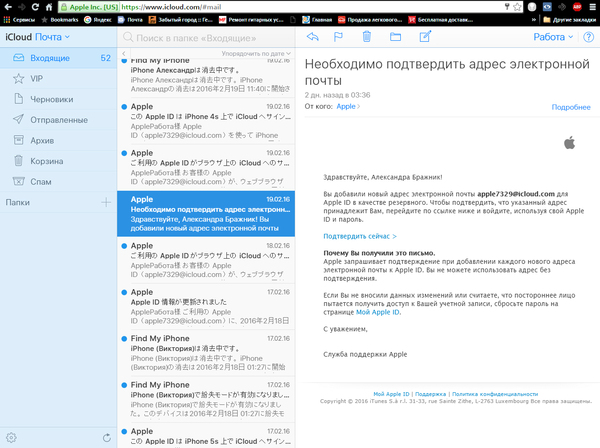Image resolution: width=600 pixels, height=448 pixels.
Task: Click the Подтвердить сейчас link
Action: (359, 236)
